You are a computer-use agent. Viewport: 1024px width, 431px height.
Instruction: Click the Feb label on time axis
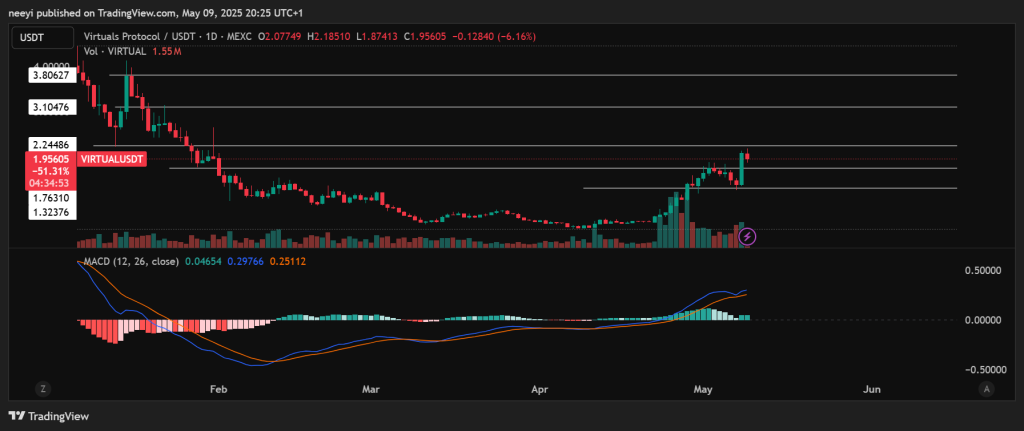pyautogui.click(x=216, y=388)
